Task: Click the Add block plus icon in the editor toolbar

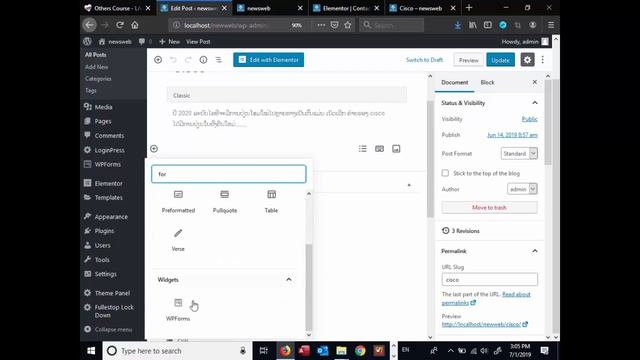Action: coord(158,60)
